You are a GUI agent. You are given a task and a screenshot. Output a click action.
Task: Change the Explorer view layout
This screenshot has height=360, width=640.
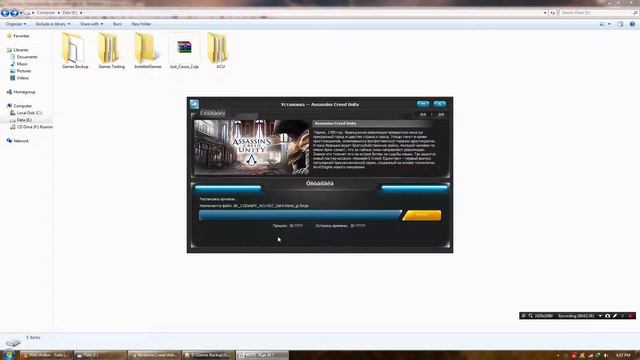[x=602, y=24]
